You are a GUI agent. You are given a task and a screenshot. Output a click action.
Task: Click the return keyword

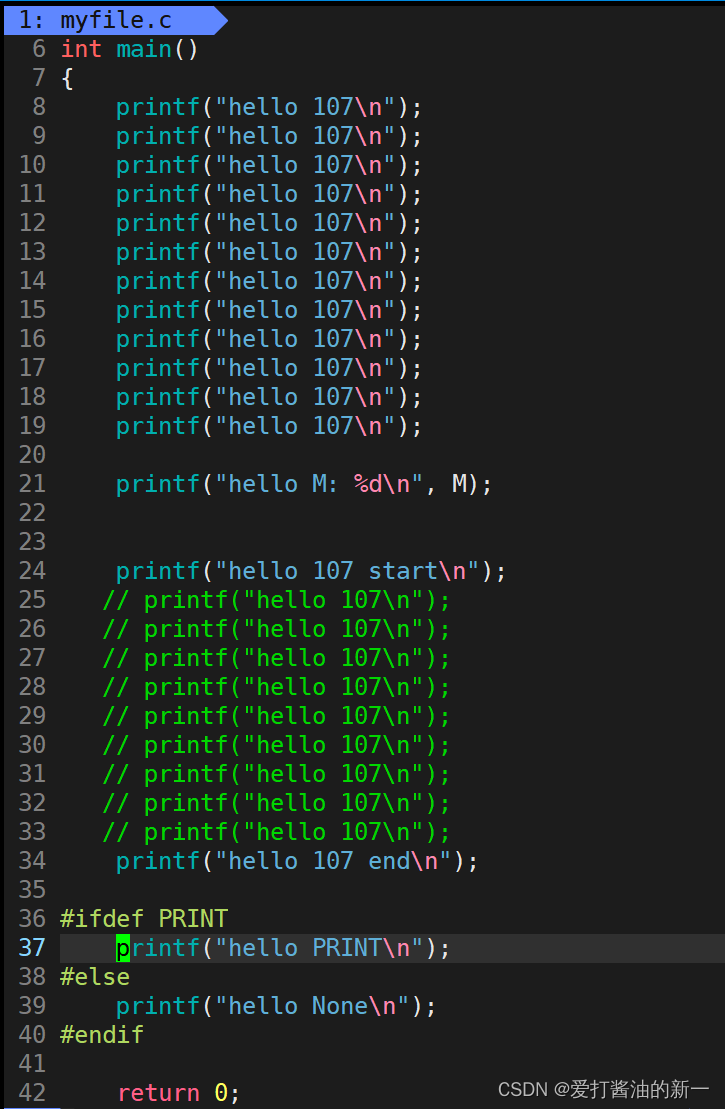point(158,1093)
